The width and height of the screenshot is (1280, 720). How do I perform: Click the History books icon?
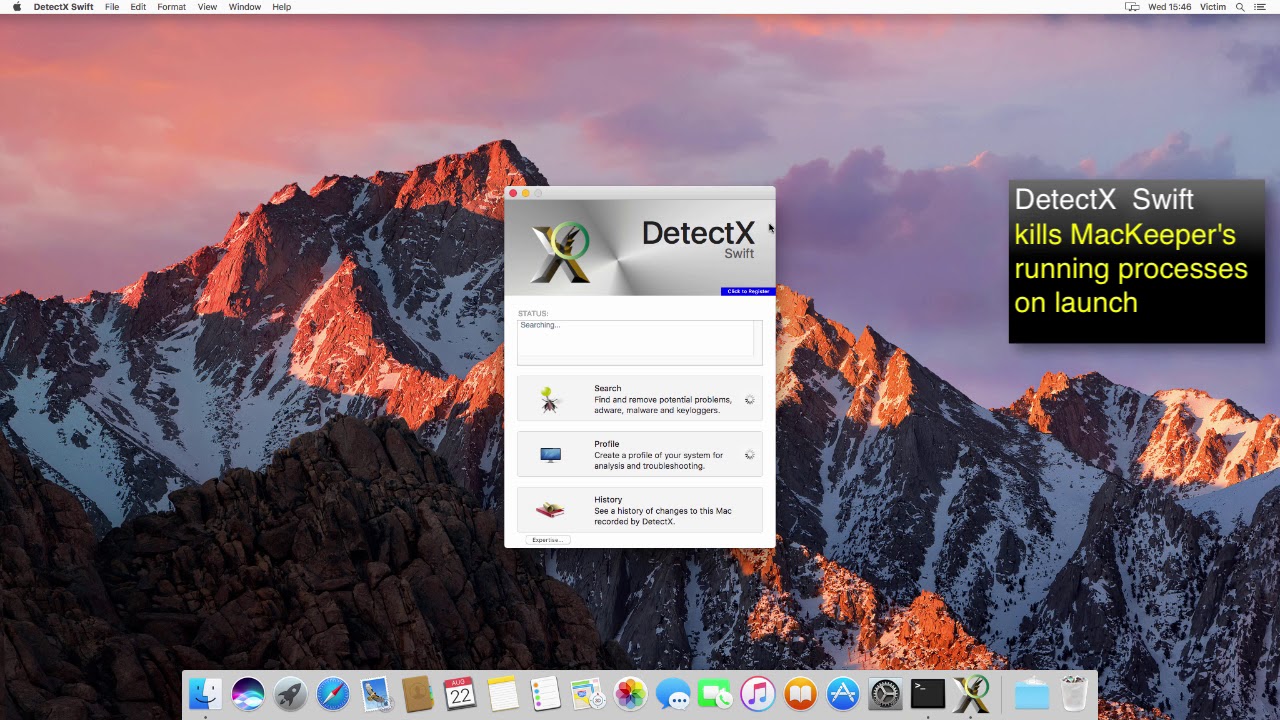point(550,510)
